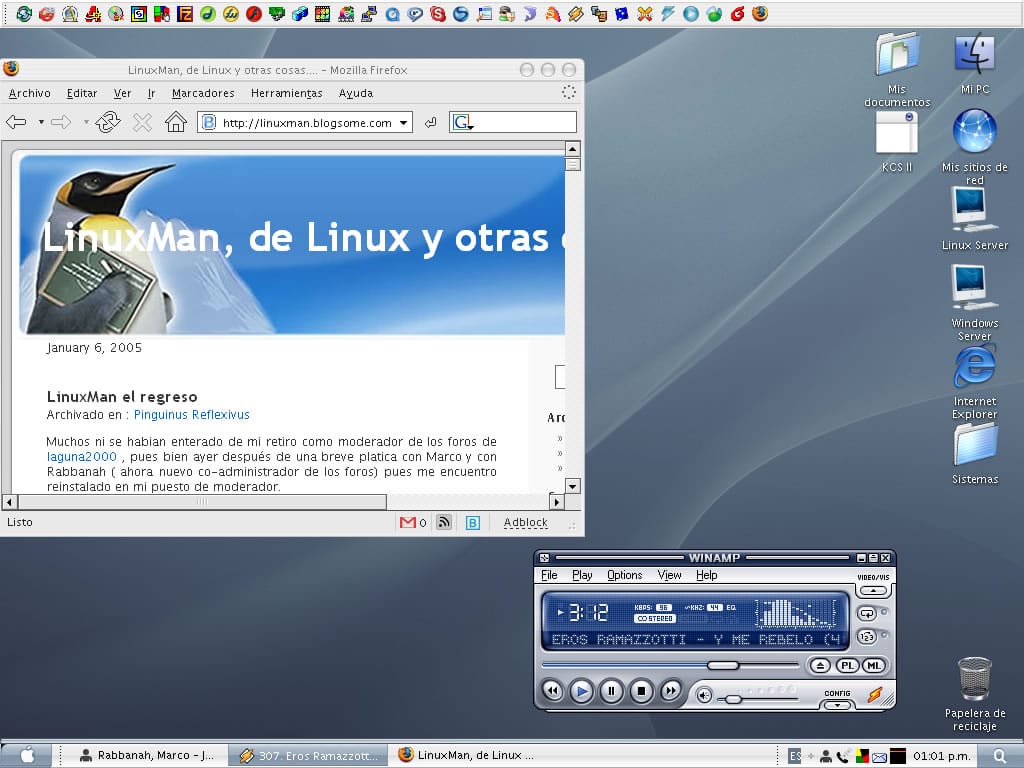The width and height of the screenshot is (1024, 768).
Task: Open Internet Explorer desktop shortcut
Action: [974, 369]
